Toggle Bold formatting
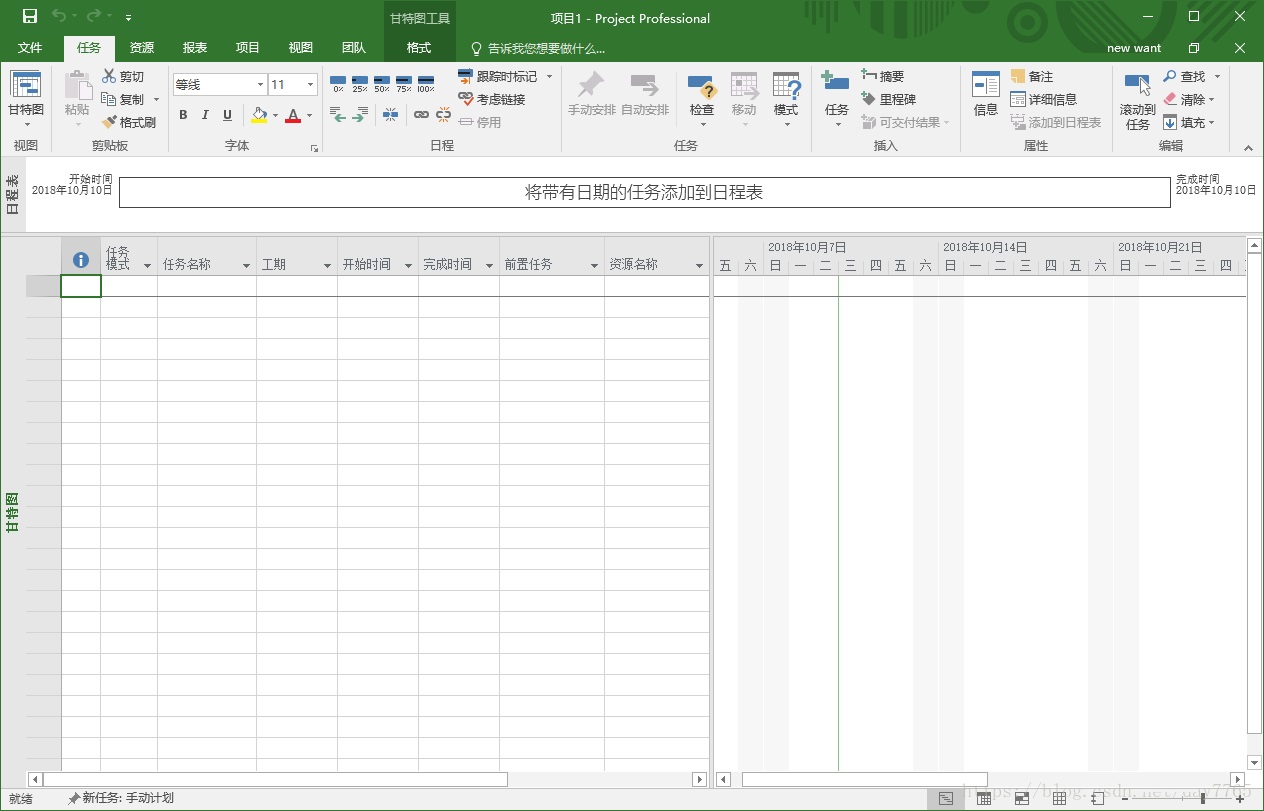 point(183,115)
